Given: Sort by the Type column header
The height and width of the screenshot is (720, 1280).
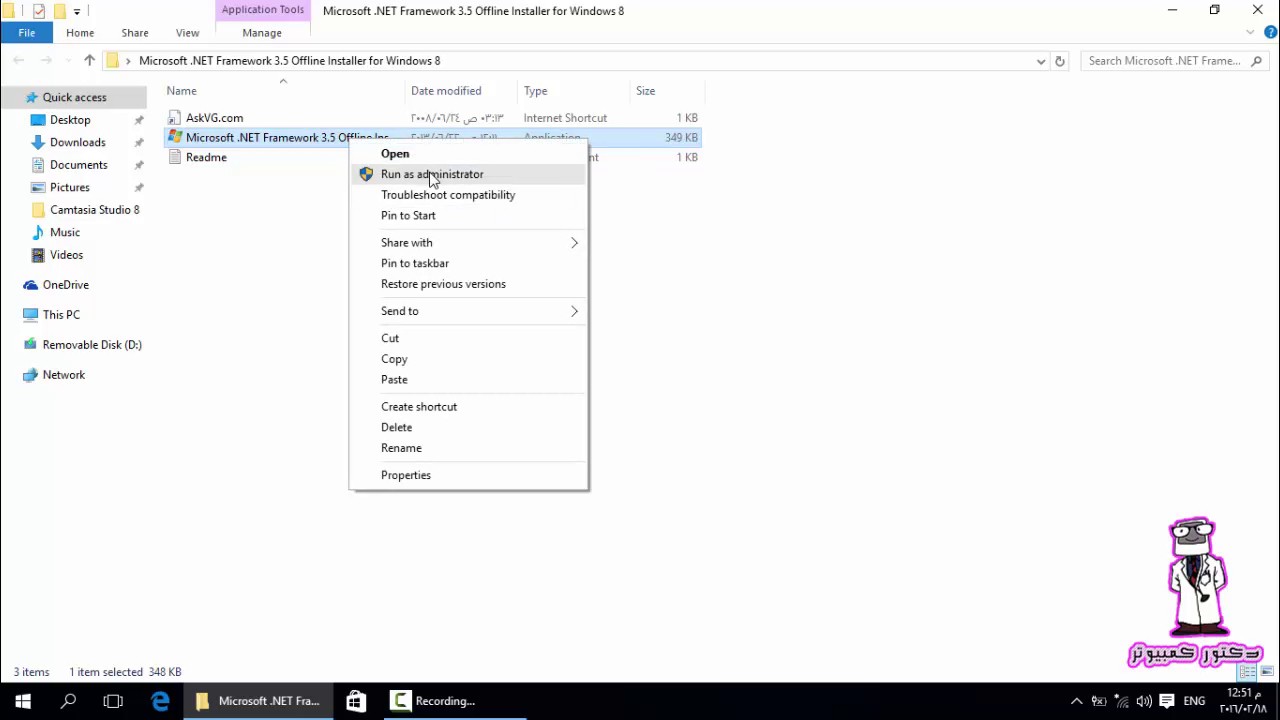Looking at the screenshot, I should [575, 91].
